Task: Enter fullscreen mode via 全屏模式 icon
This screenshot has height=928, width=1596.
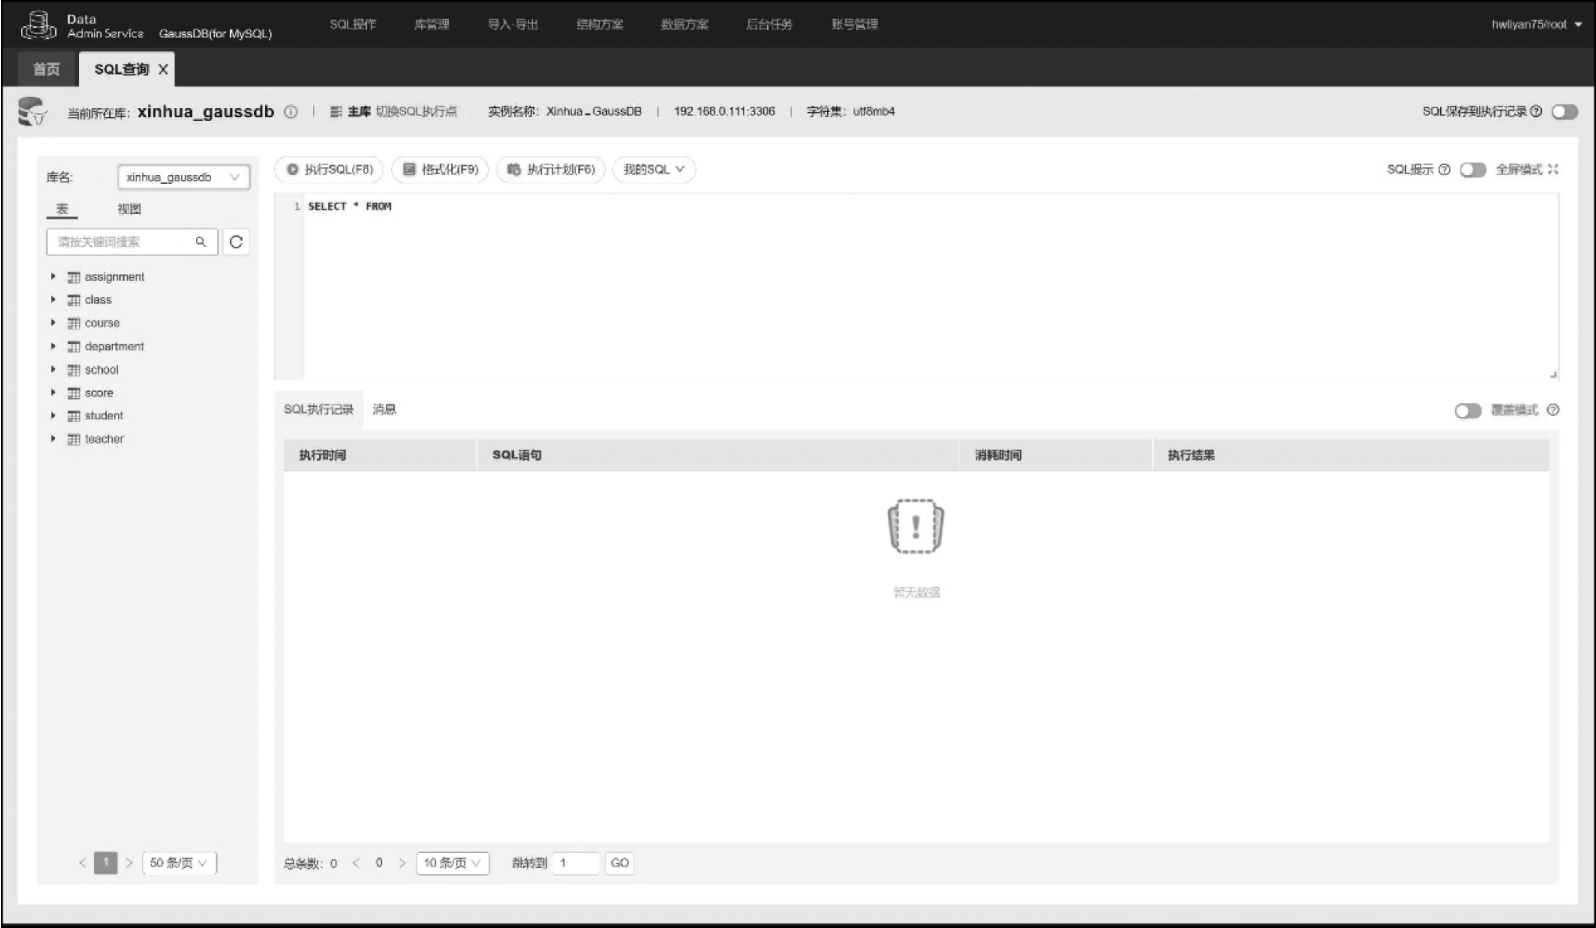Action: (x=1553, y=170)
